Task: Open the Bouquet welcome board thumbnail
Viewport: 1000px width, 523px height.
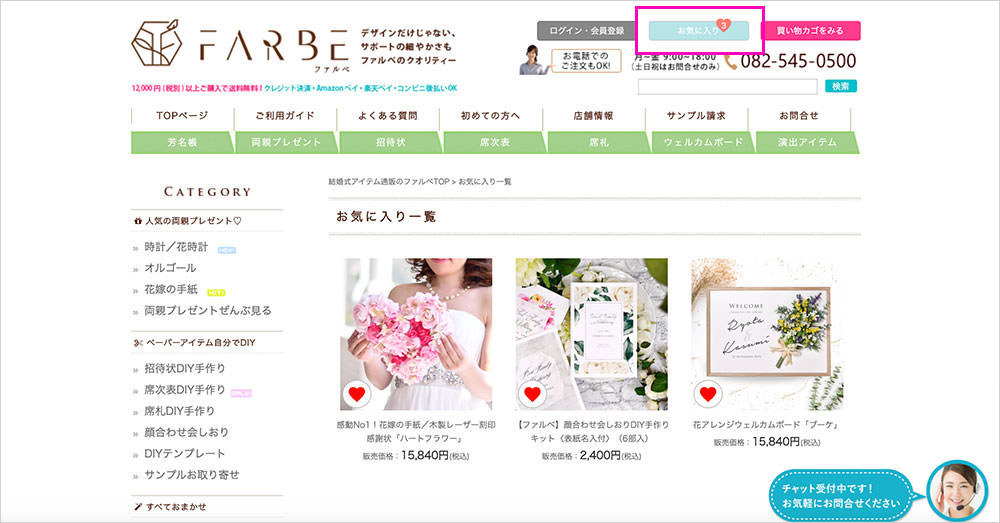Action: pyautogui.click(x=766, y=333)
